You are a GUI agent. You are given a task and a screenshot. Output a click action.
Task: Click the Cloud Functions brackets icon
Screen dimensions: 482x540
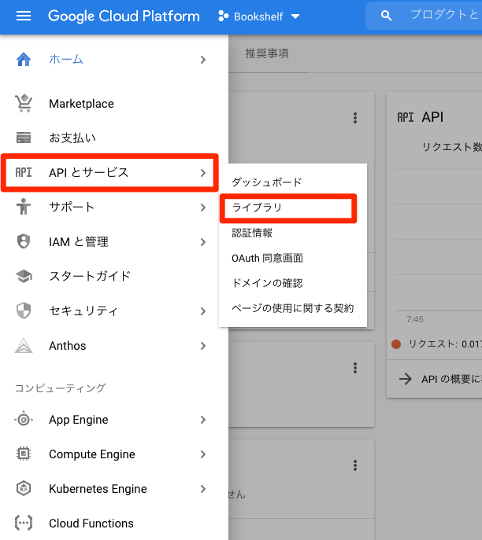23,523
